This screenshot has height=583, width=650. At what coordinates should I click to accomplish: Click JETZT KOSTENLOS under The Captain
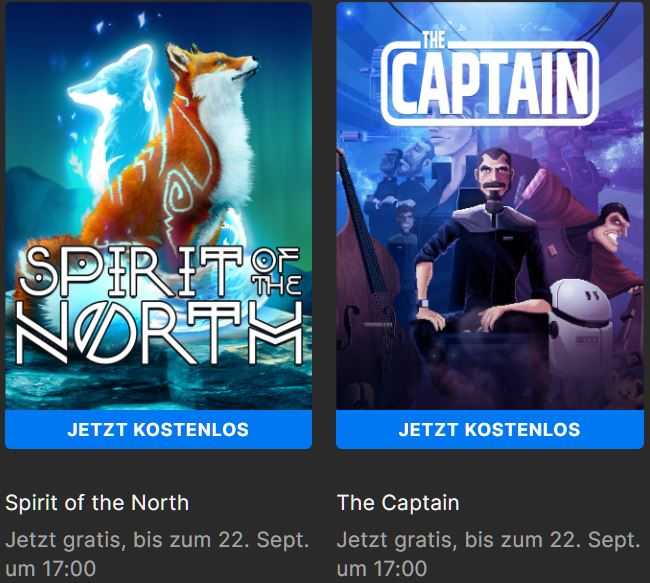click(x=490, y=429)
